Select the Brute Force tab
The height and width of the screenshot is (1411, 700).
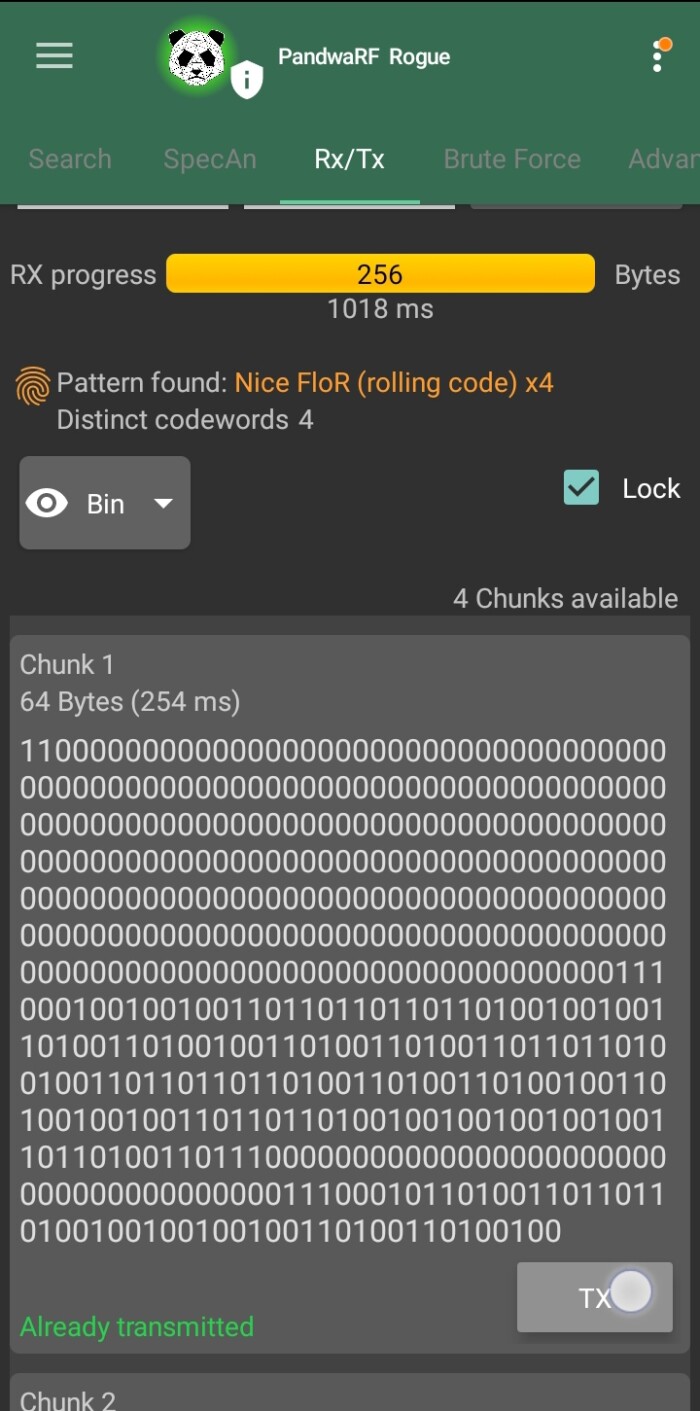(512, 159)
